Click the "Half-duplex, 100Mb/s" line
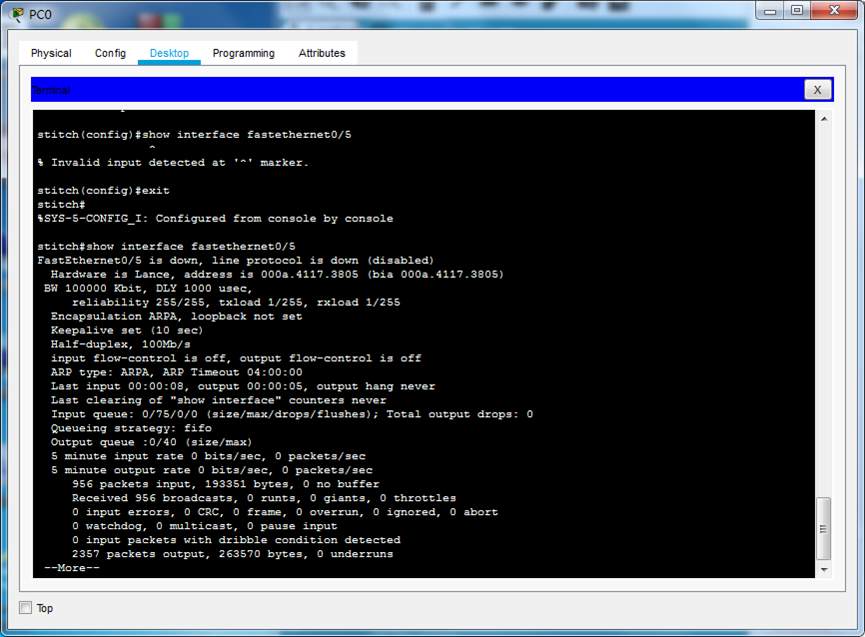Viewport: 865px width, 637px height. 121,344
